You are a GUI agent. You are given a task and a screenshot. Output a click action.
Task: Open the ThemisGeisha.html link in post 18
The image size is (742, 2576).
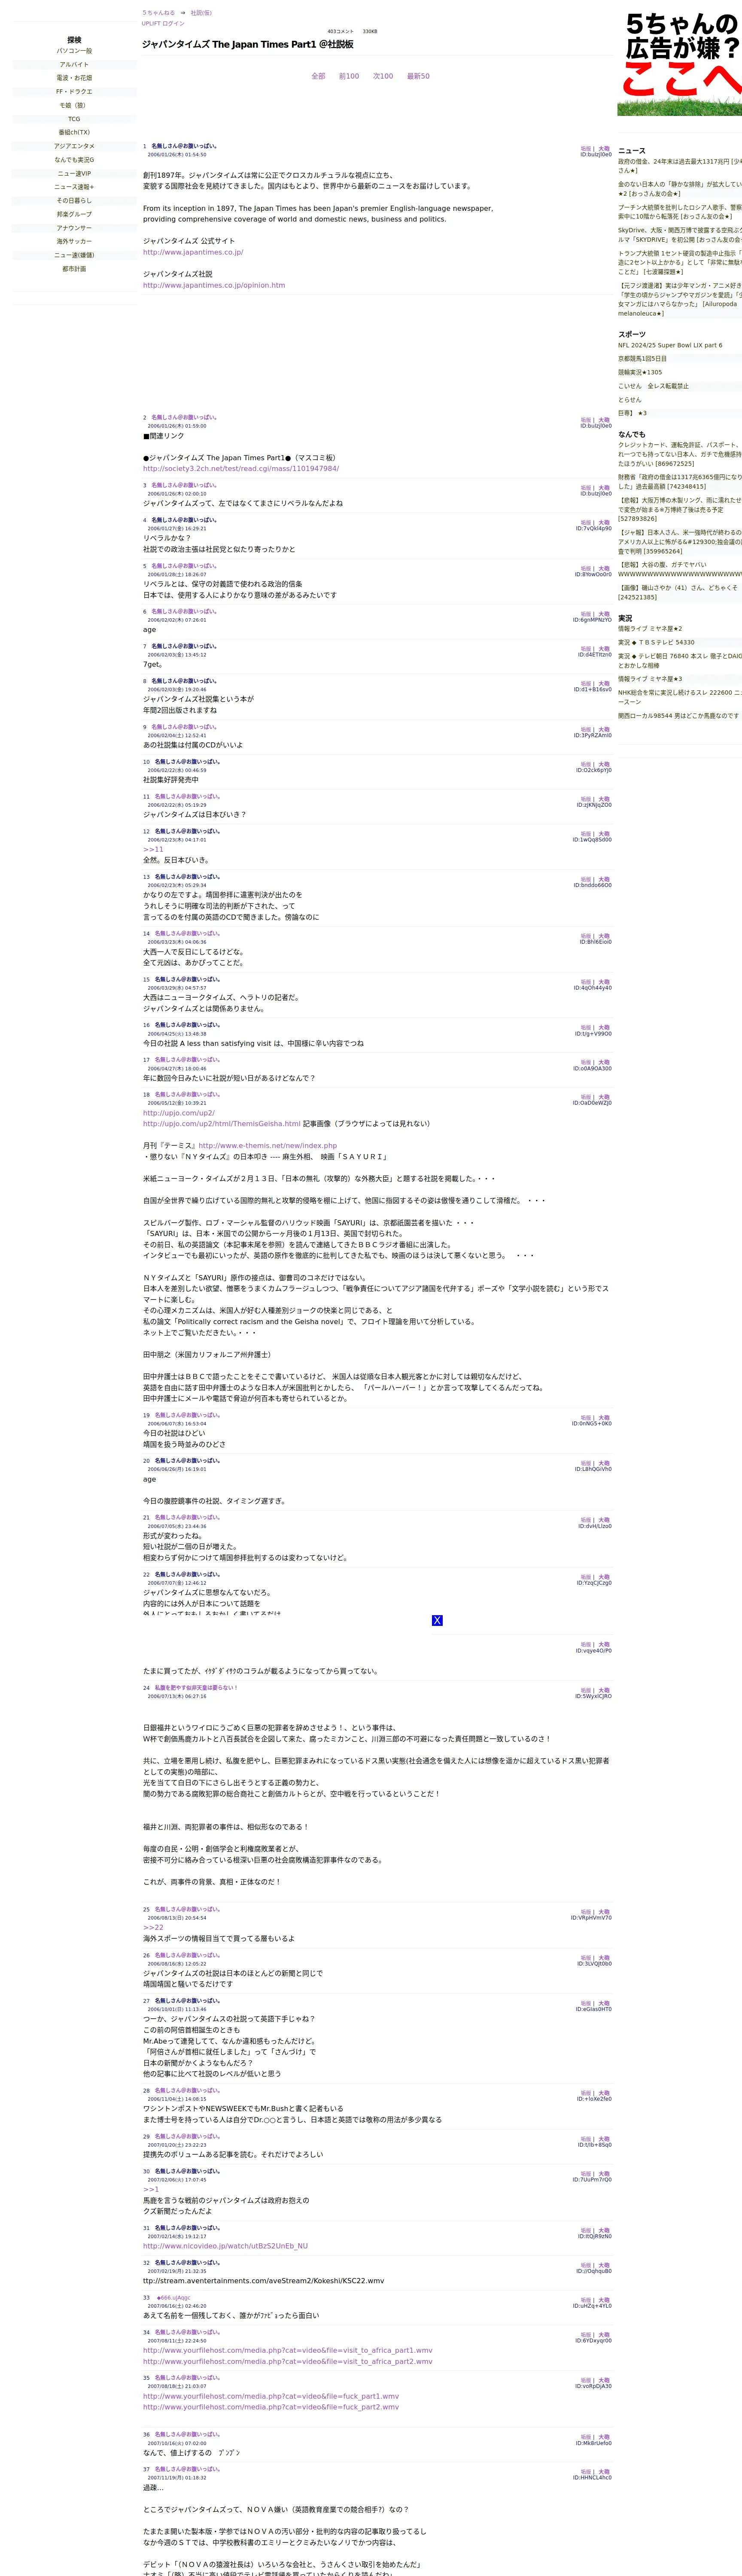click(x=222, y=1124)
